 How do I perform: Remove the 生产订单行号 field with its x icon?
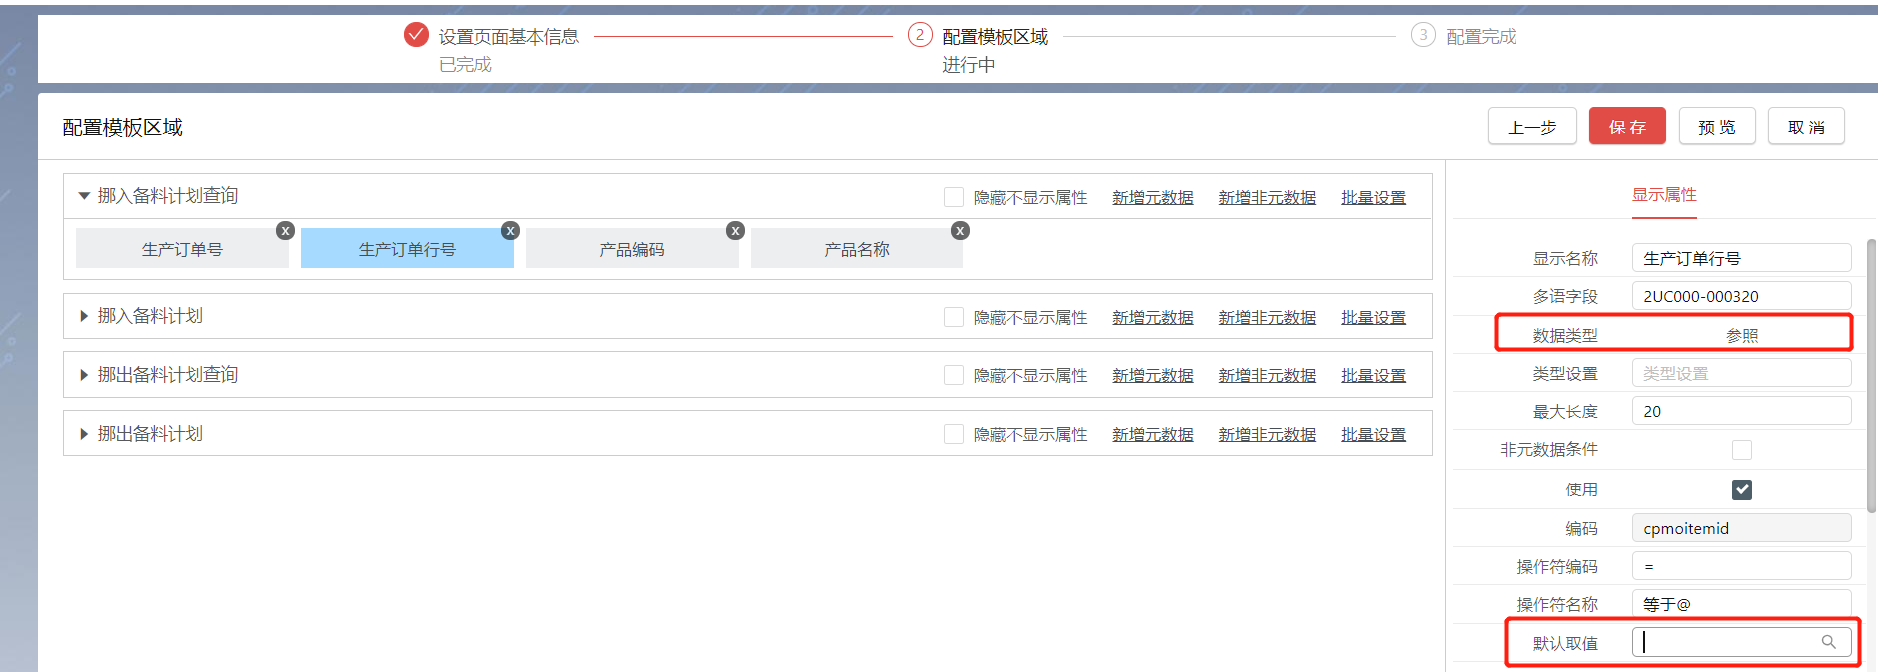(x=510, y=231)
